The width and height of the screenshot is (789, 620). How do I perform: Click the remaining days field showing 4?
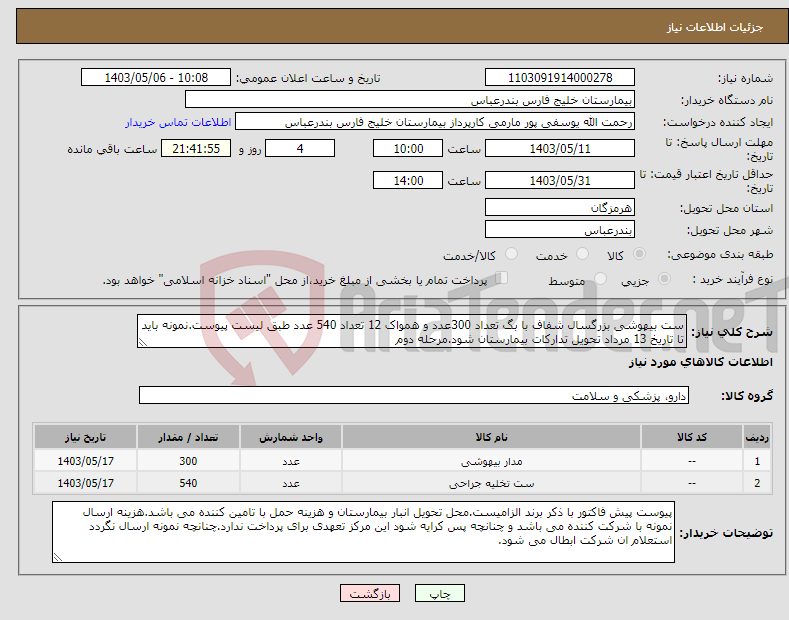point(300,148)
